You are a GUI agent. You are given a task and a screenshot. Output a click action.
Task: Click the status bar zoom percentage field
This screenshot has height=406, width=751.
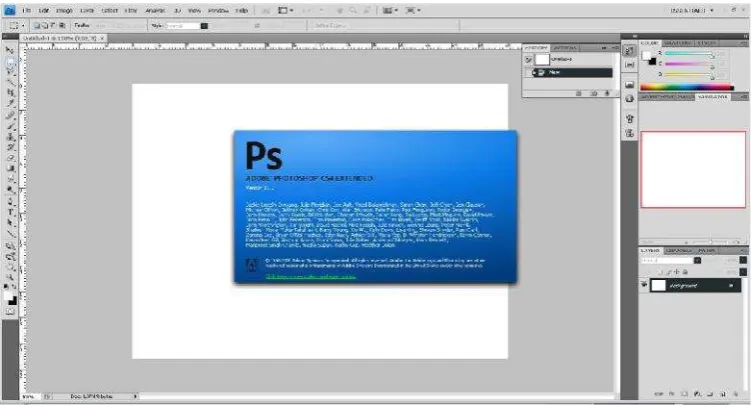30,396
